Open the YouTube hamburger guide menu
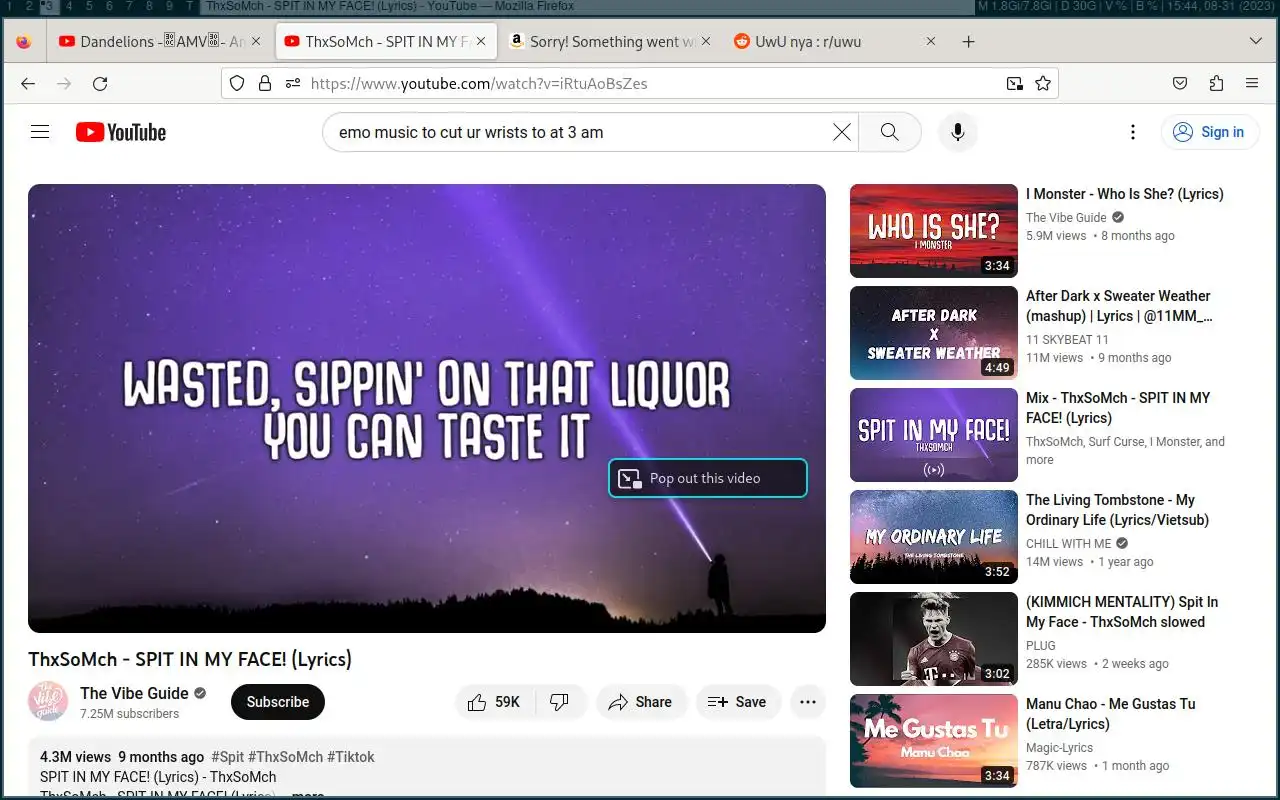 coord(40,132)
